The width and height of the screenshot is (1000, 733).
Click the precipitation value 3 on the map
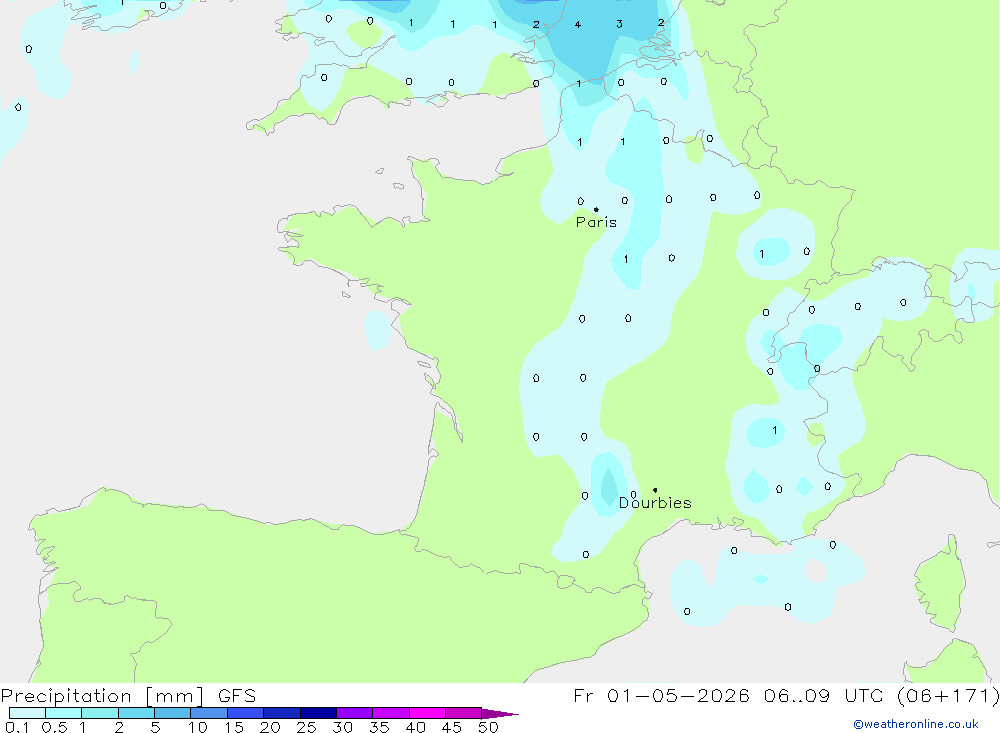pyautogui.click(x=620, y=24)
